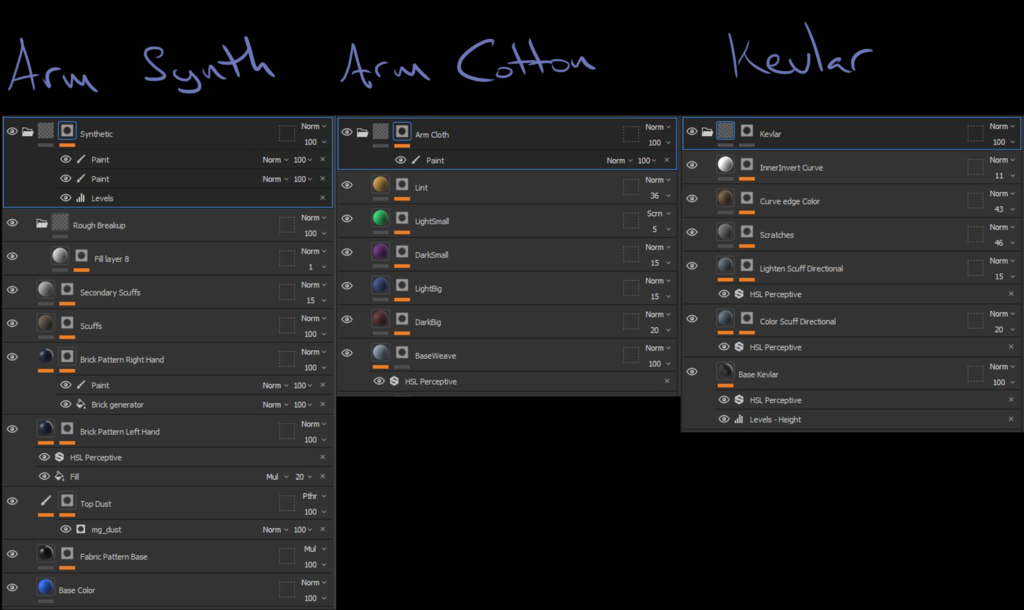Viewport: 1024px width, 610px height.
Task: Select the Brick Pattern Right Hand layer
Action: [168, 359]
